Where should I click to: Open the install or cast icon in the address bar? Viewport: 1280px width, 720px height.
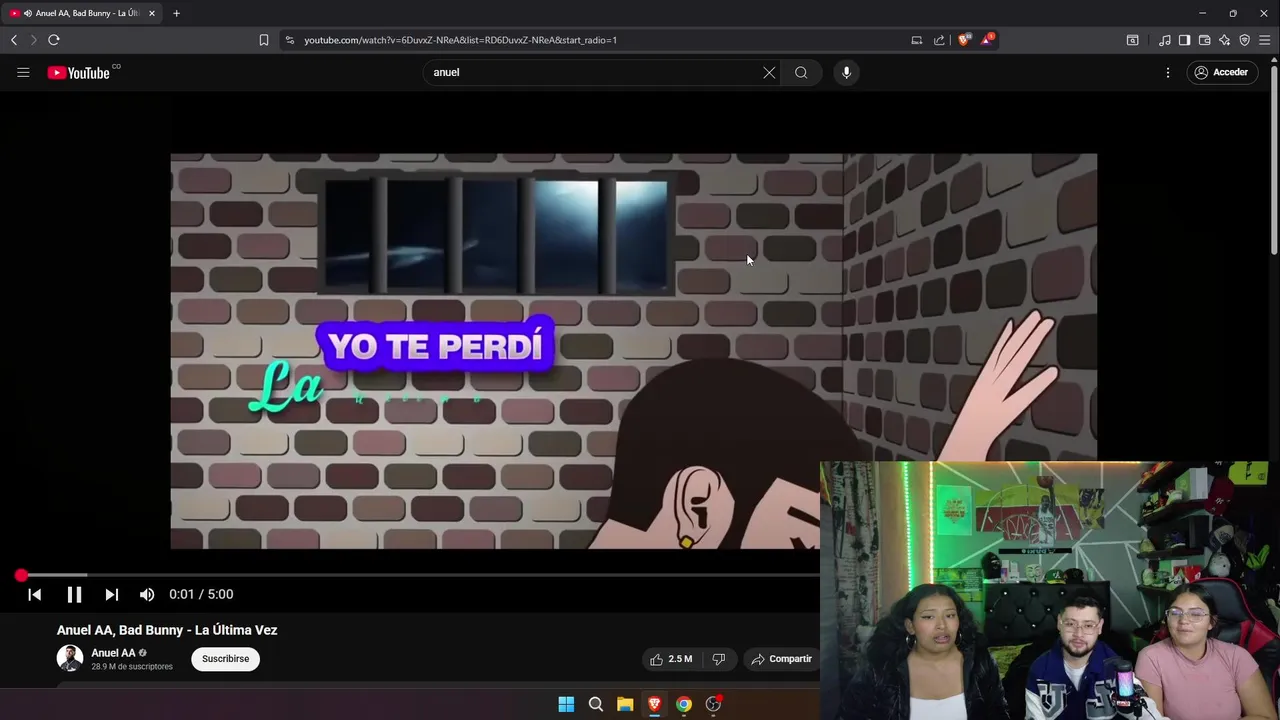click(916, 40)
